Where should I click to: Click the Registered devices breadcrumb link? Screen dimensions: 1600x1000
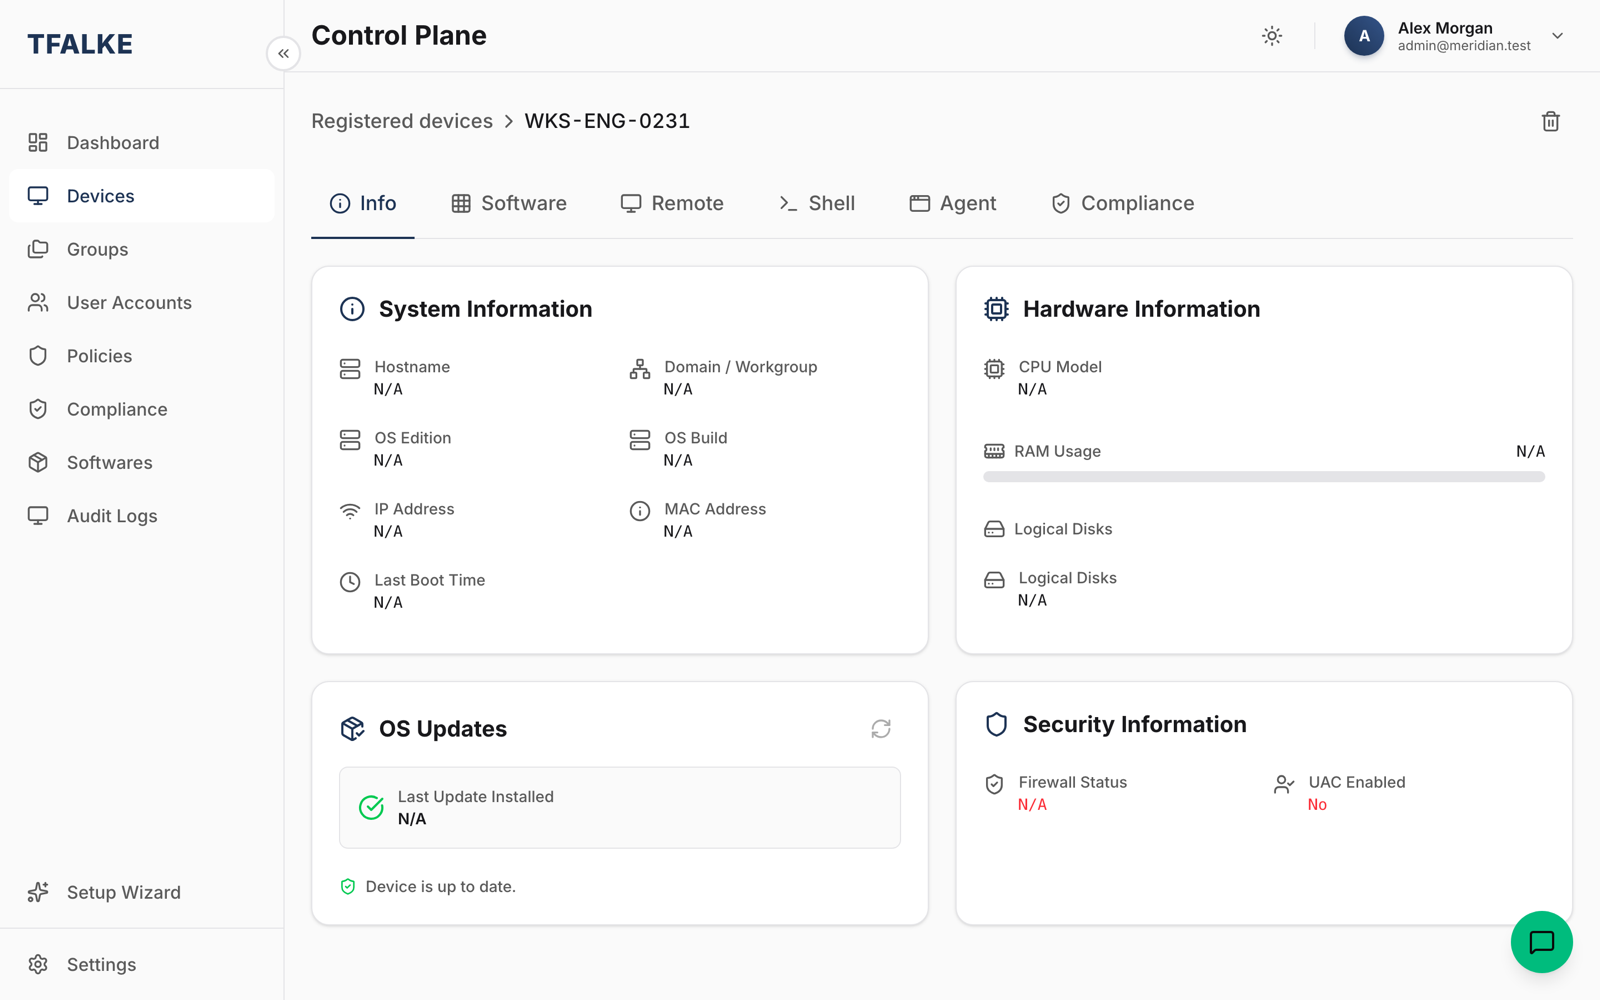(x=402, y=121)
